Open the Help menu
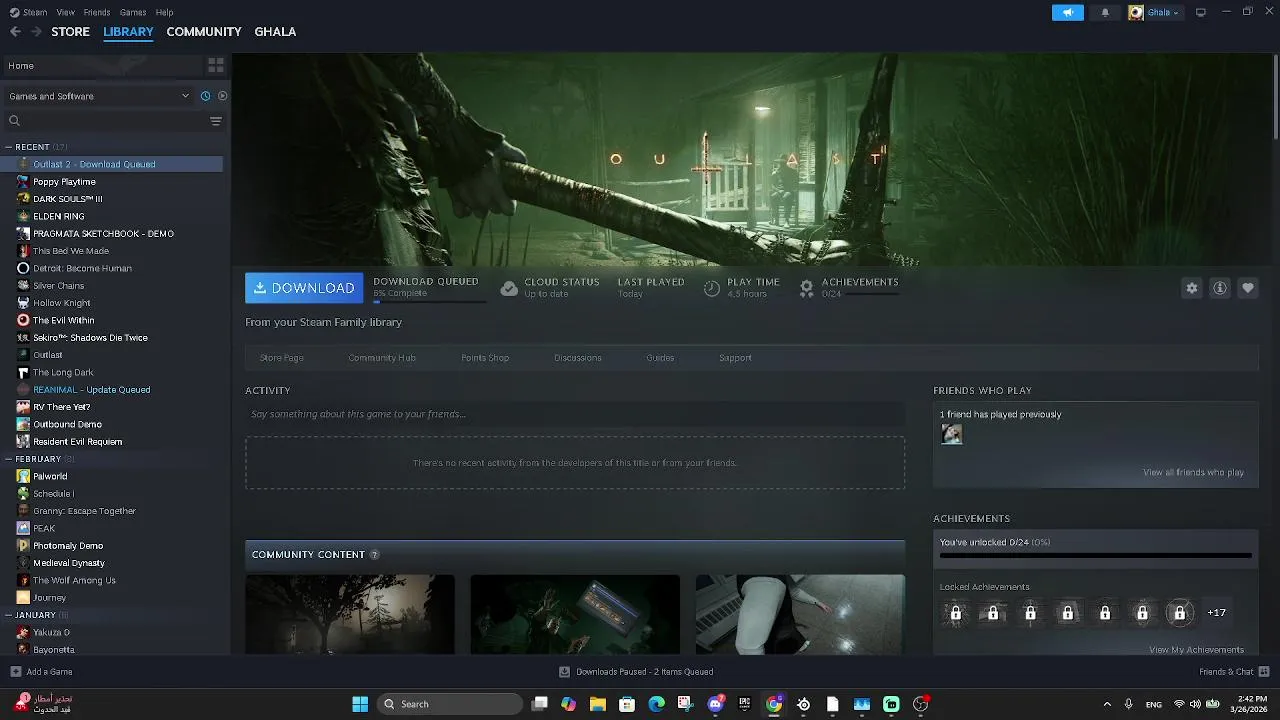The height and width of the screenshot is (720, 1280). click(x=164, y=12)
